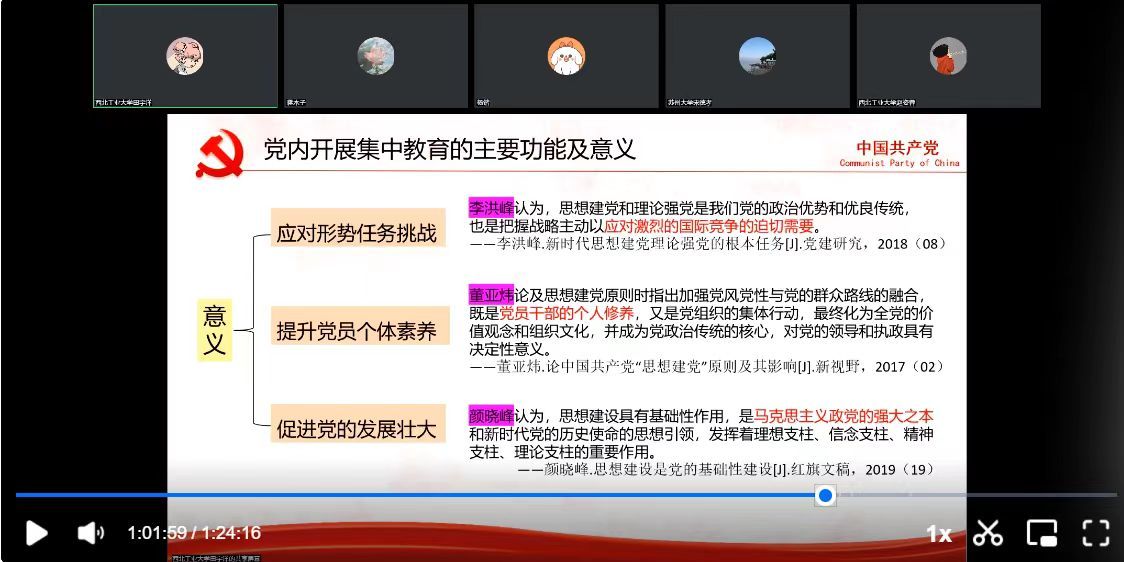Enable picture-in-picture mode
Screen dimensions: 1124x562
coord(1042,533)
